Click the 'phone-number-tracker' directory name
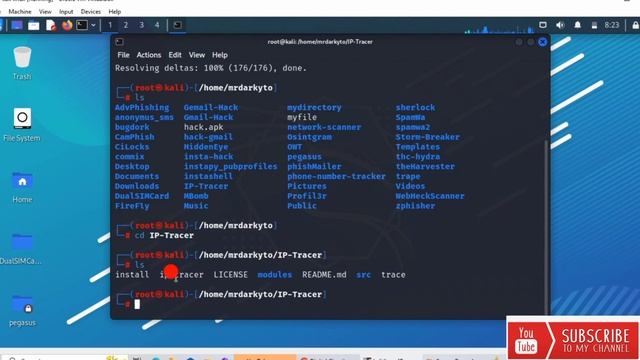The image size is (640, 360). (336, 176)
